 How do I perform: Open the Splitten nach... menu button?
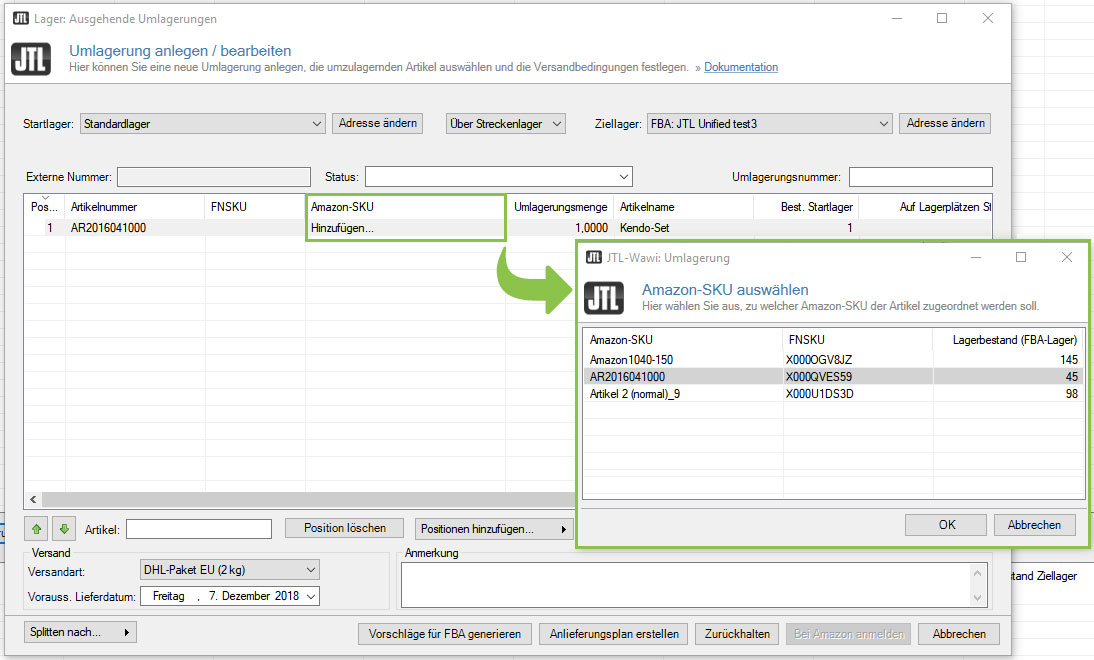tap(80, 632)
